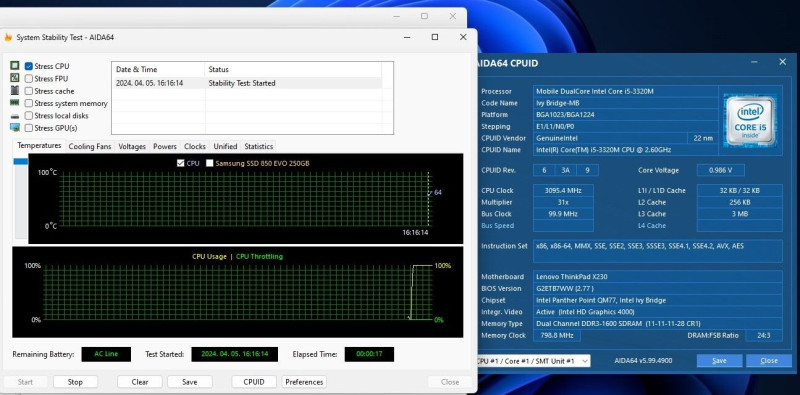Click the Status column header
The height and width of the screenshot is (395, 800).
(x=293, y=69)
